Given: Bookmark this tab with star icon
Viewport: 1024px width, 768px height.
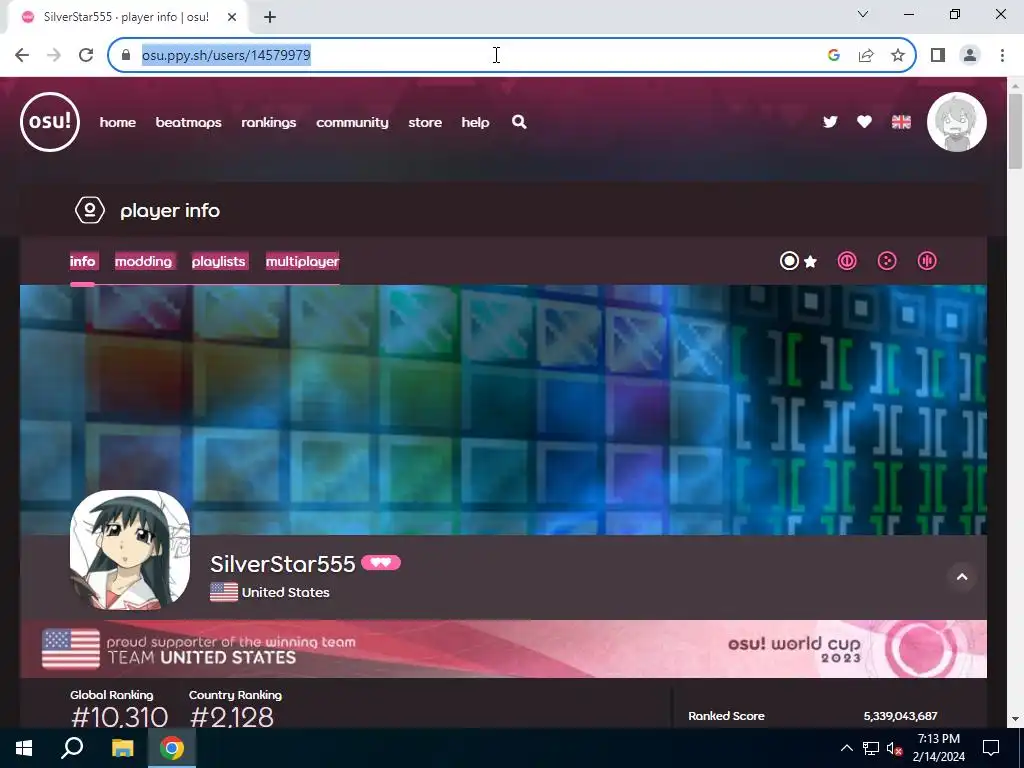Looking at the screenshot, I should tap(898, 55).
